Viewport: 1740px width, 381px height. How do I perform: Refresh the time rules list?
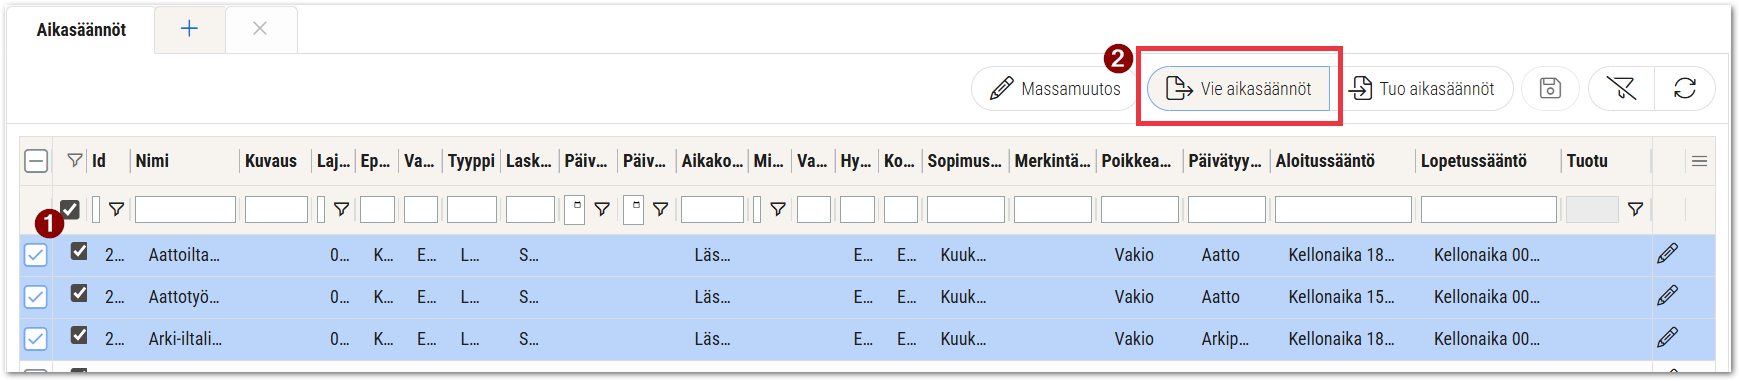tap(1685, 88)
